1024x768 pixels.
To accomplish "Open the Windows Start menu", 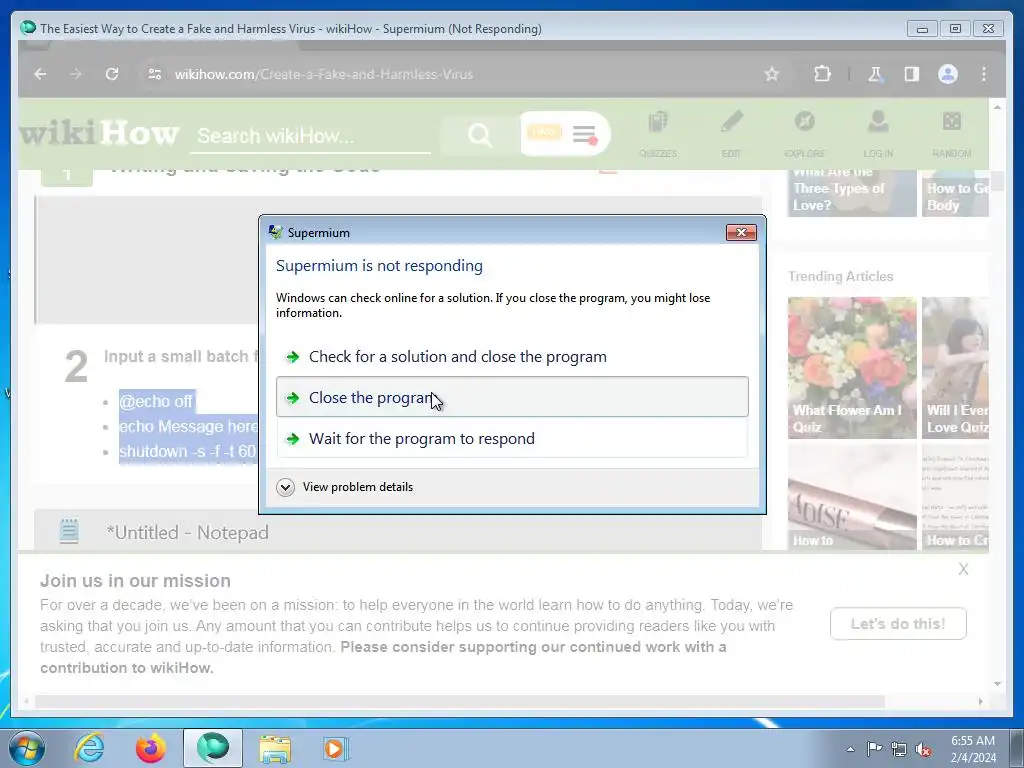I will pyautogui.click(x=26, y=748).
